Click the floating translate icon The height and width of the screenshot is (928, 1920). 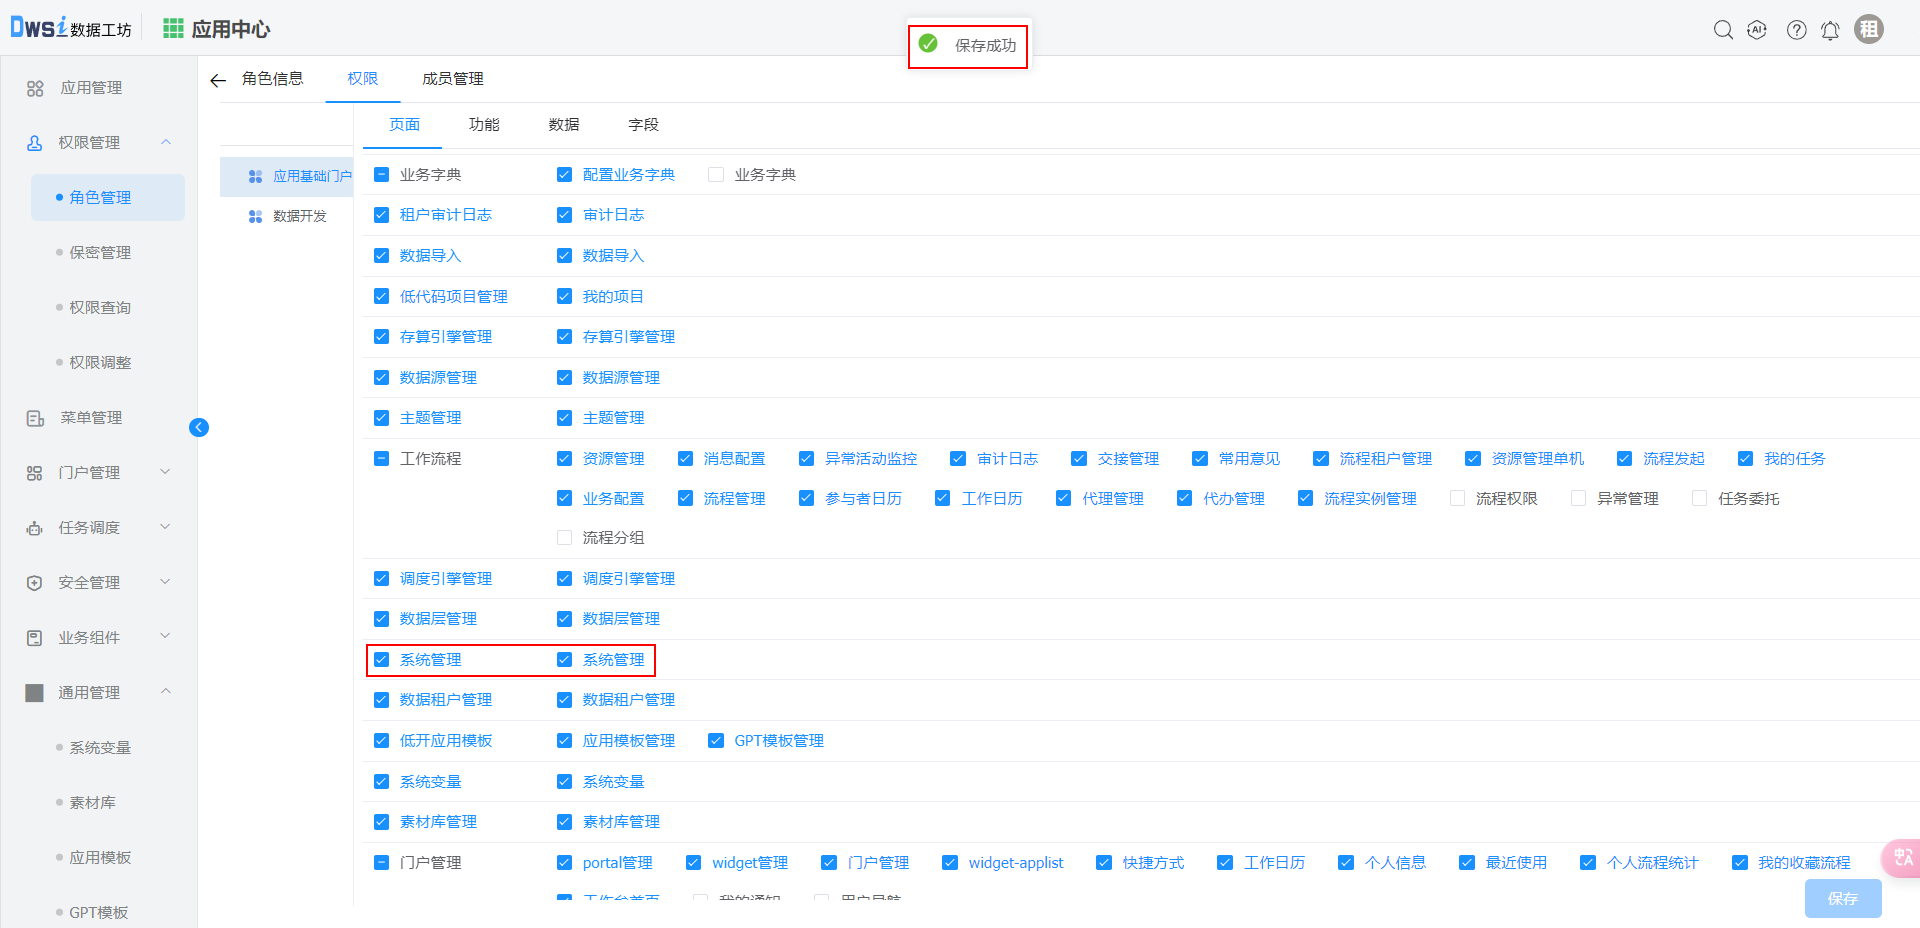(x=1902, y=857)
